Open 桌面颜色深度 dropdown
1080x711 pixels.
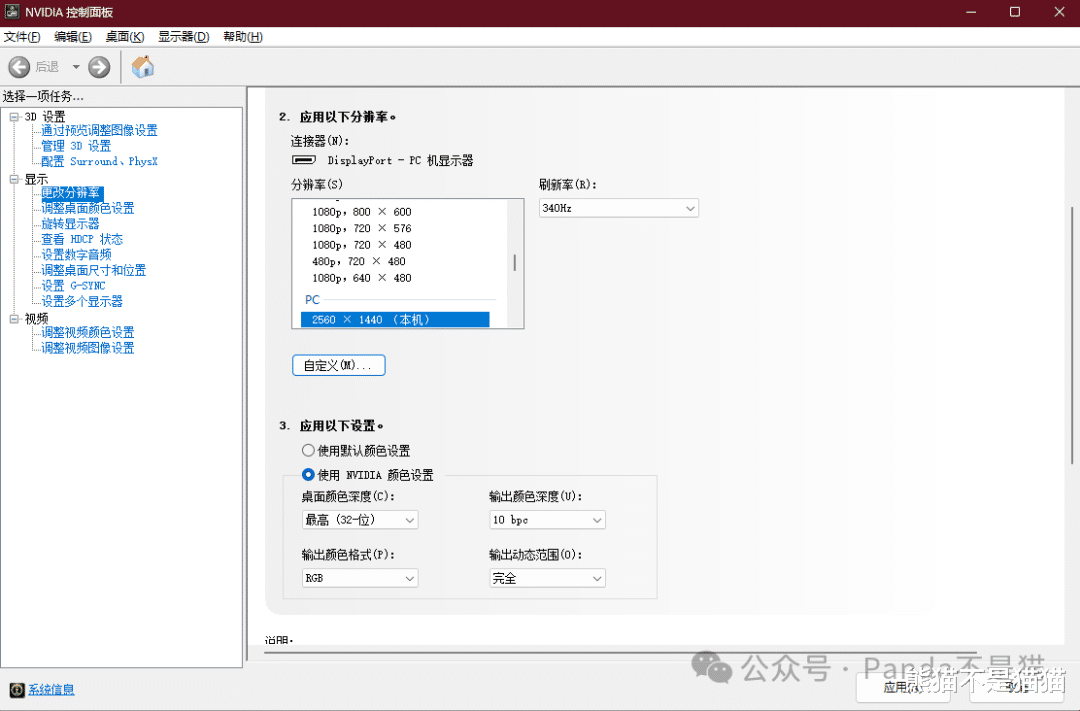[360, 520]
